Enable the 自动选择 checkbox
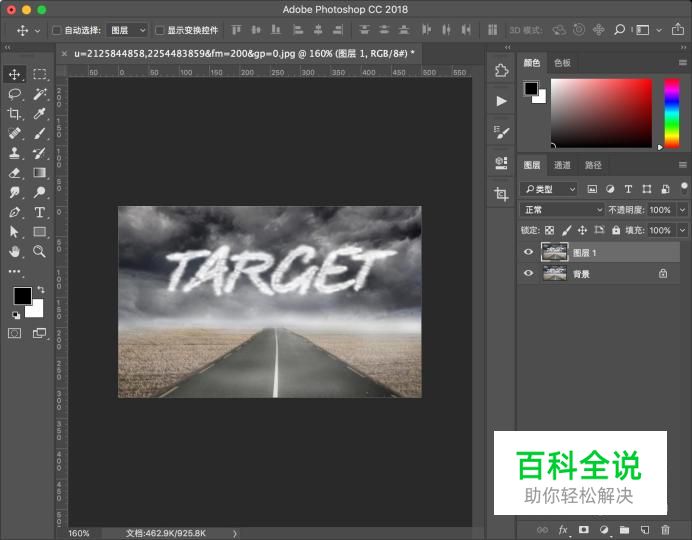The height and width of the screenshot is (540, 692). pos(56,31)
